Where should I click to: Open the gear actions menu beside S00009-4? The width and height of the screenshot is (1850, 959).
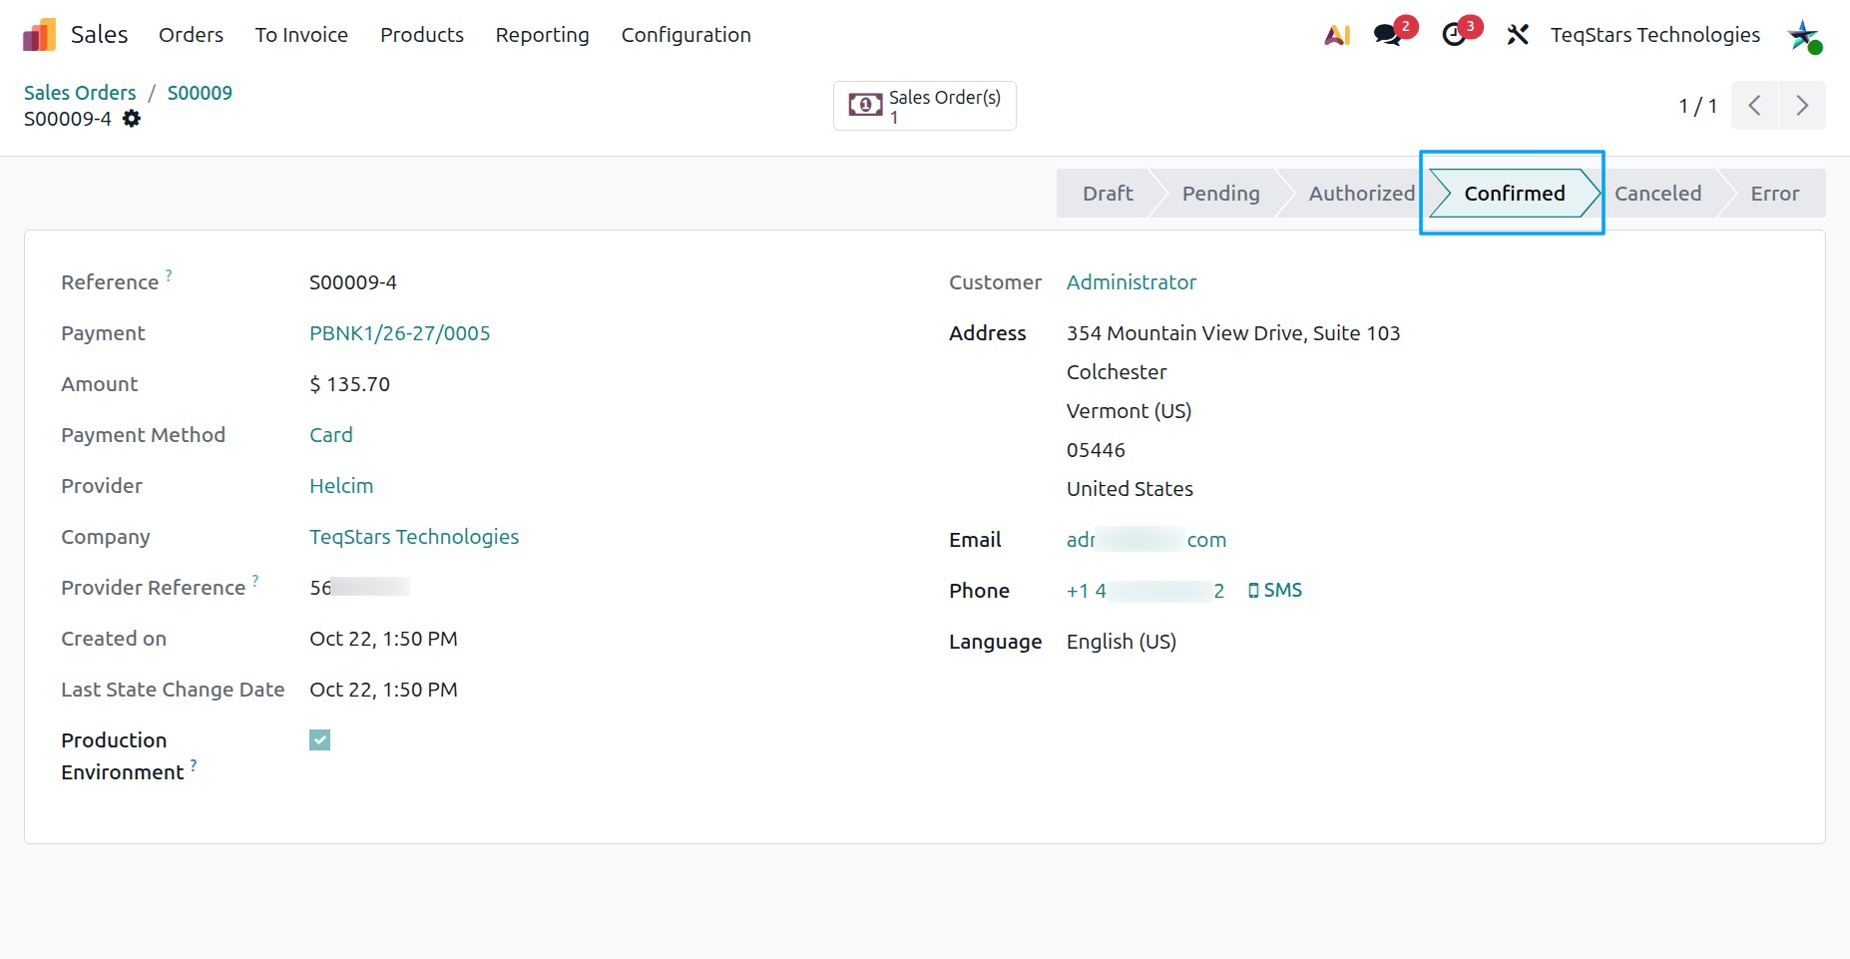(132, 119)
